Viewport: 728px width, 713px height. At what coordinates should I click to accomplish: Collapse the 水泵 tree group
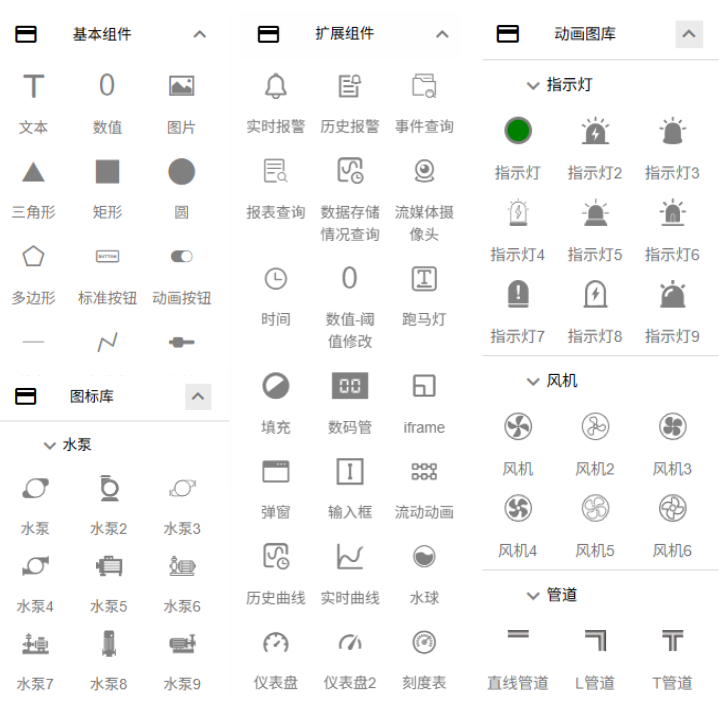(x=49, y=445)
